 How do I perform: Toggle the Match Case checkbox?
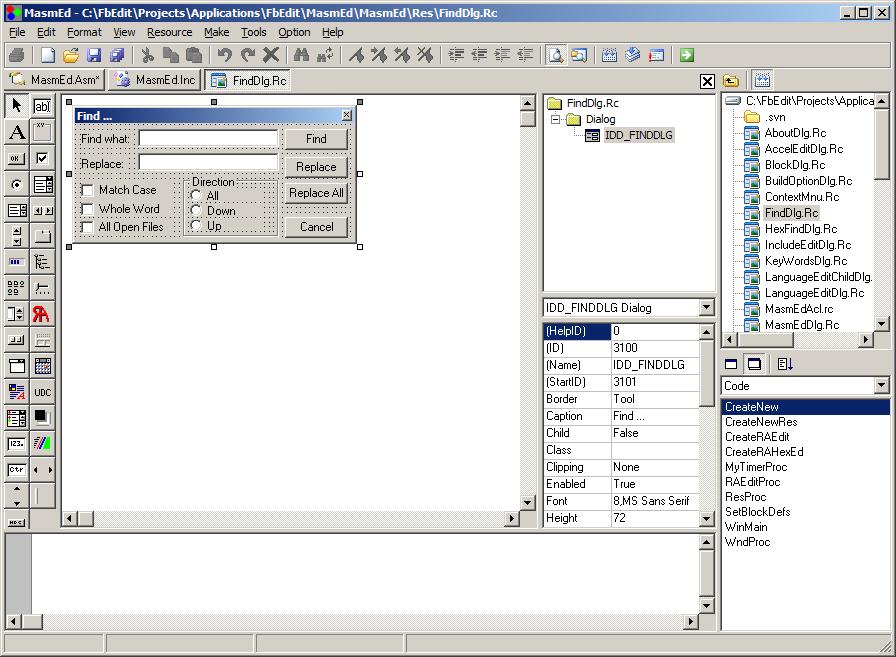(x=88, y=190)
